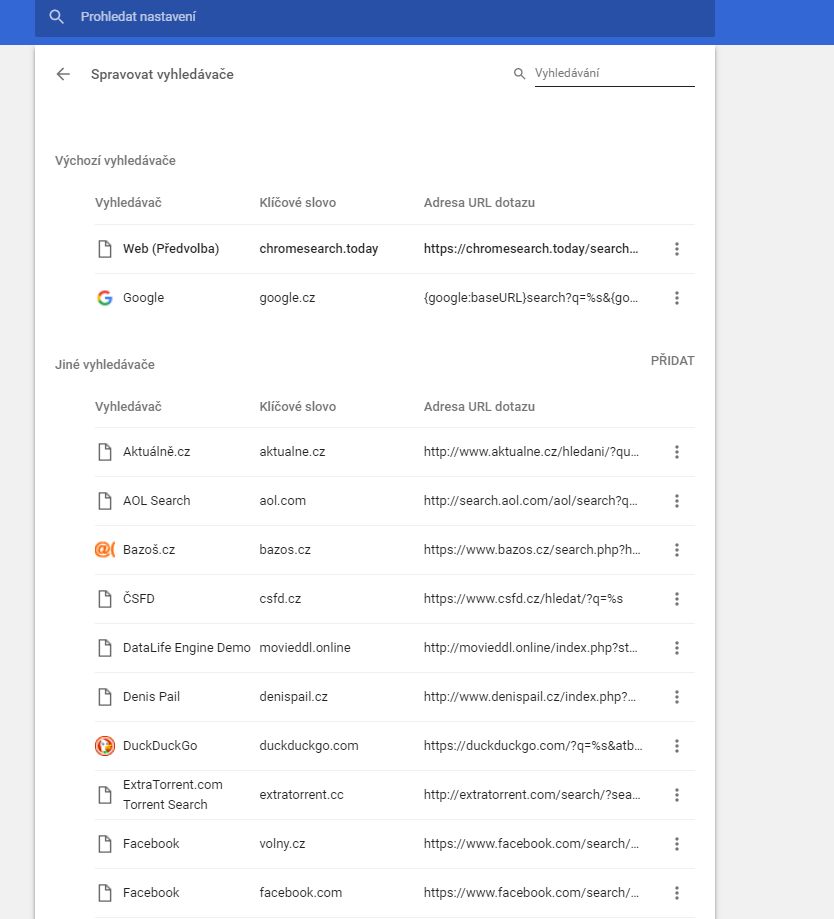This screenshot has width=834, height=919.
Task: Click the Google logo icon
Action: (x=105, y=298)
